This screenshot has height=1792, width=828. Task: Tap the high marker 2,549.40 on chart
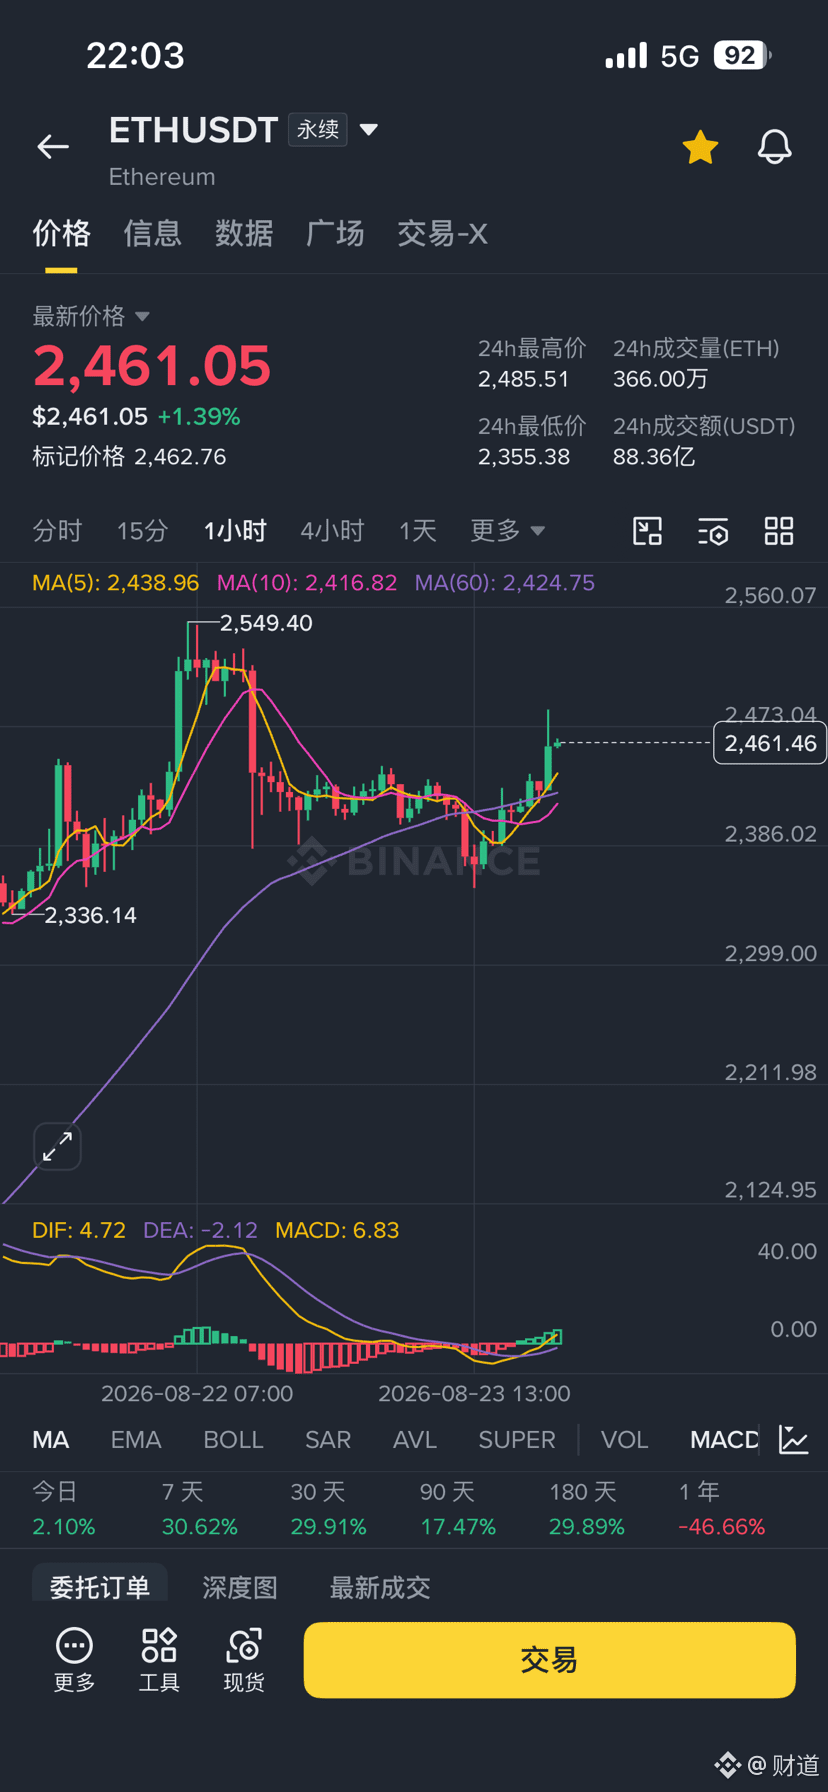(x=266, y=623)
